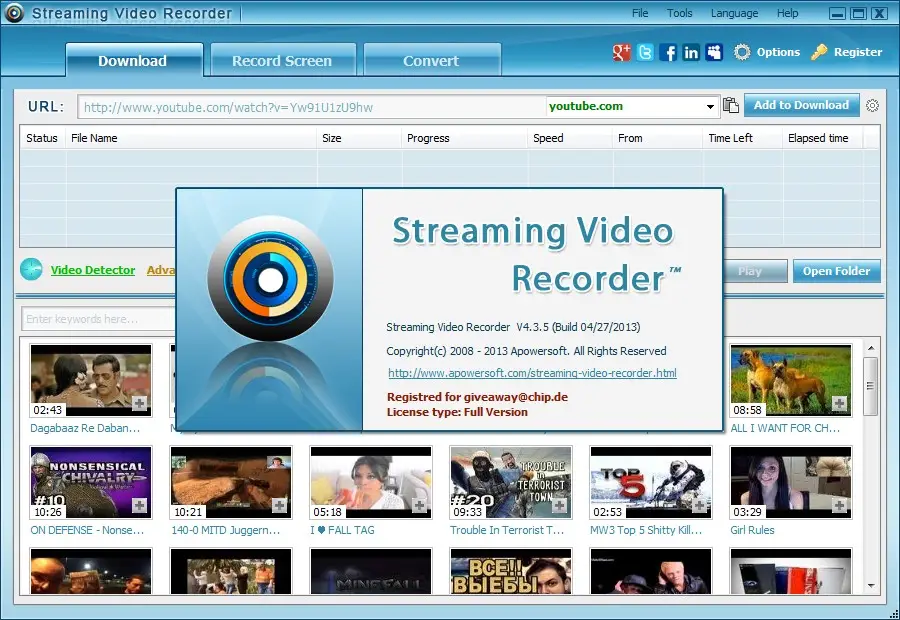Open the Dagabaaz Re Daban video thumbnail

[x=91, y=380]
